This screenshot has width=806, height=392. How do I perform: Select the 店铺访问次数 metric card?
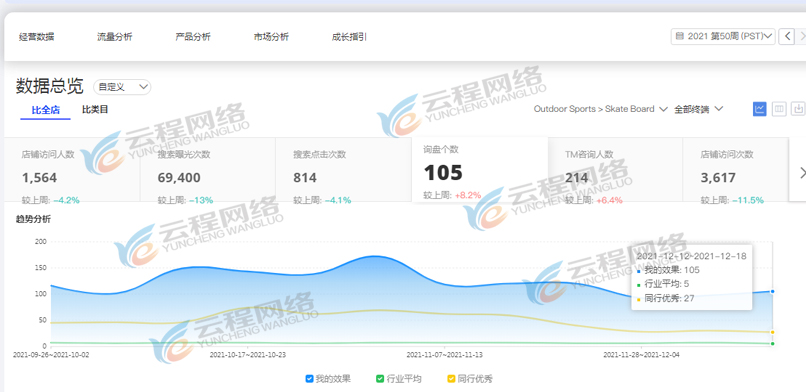point(736,170)
